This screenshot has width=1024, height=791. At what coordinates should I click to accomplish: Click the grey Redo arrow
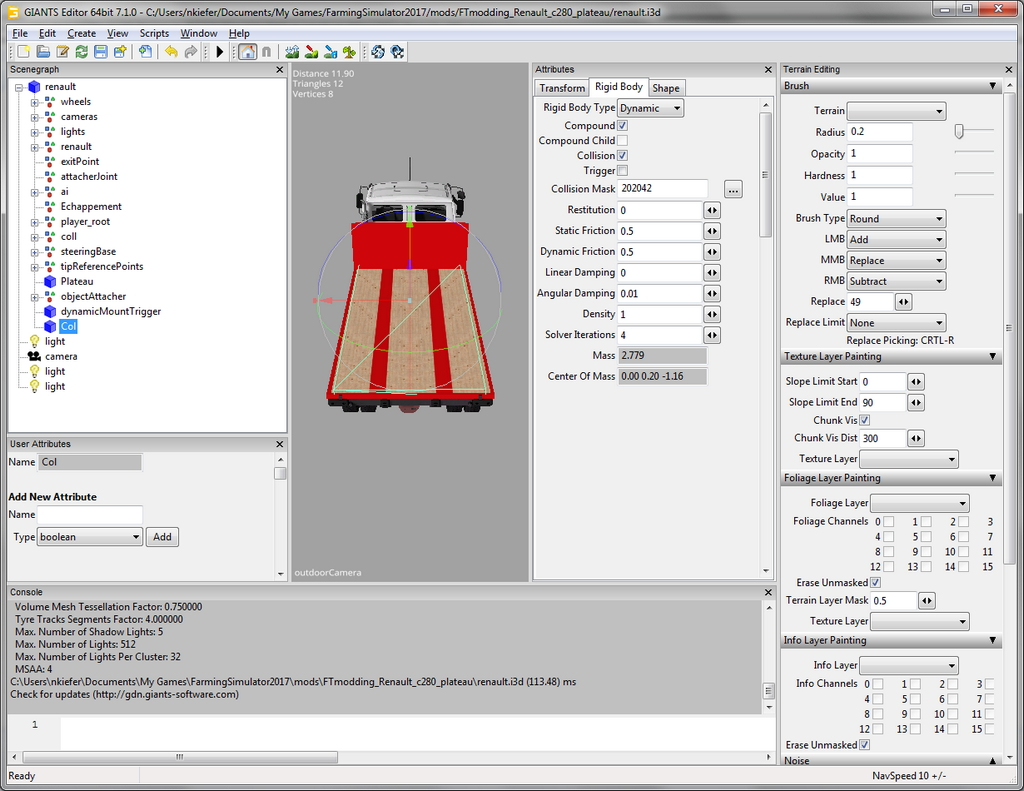coord(190,52)
